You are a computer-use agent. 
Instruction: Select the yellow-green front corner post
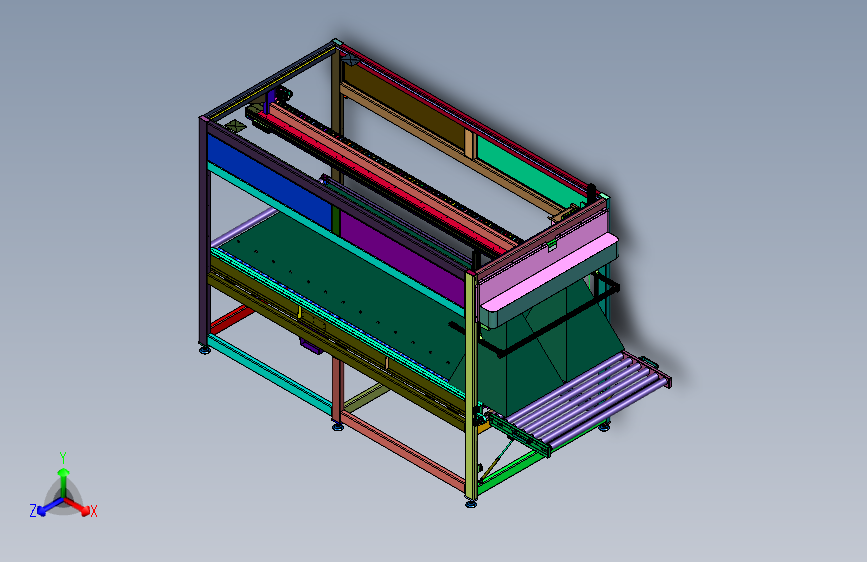[x=471, y=386]
